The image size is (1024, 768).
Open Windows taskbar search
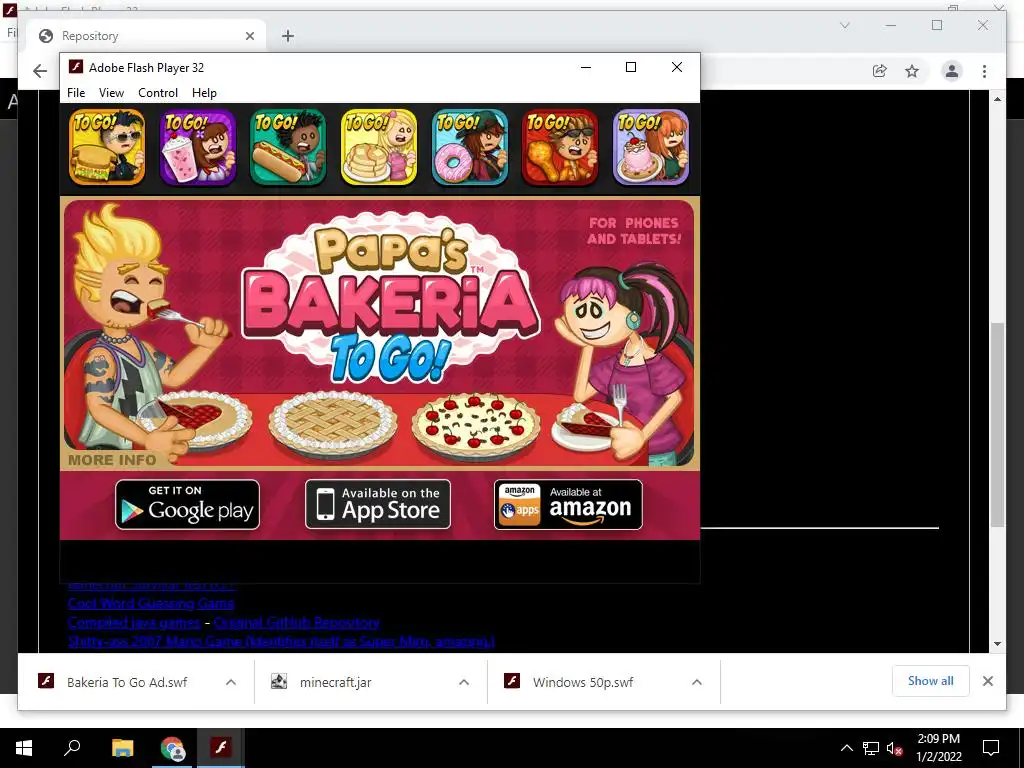pos(72,748)
